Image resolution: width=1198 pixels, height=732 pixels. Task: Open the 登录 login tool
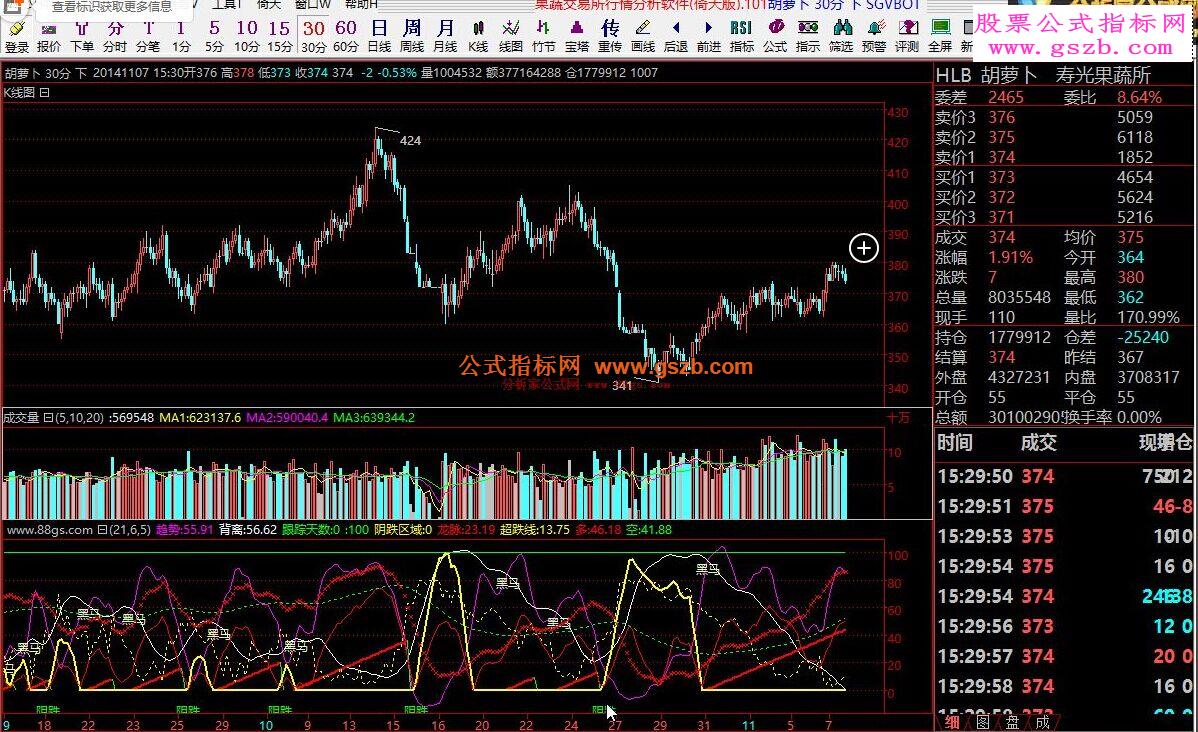point(17,37)
